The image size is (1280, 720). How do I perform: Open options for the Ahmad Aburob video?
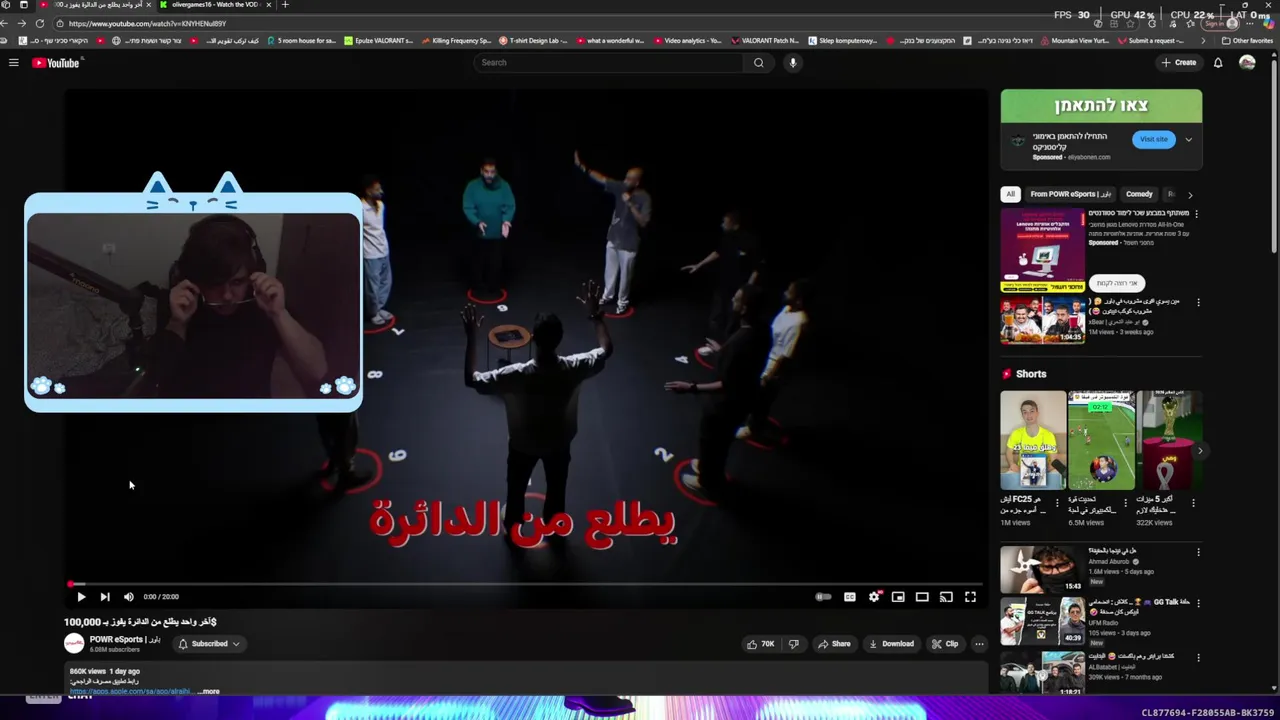(1198, 552)
